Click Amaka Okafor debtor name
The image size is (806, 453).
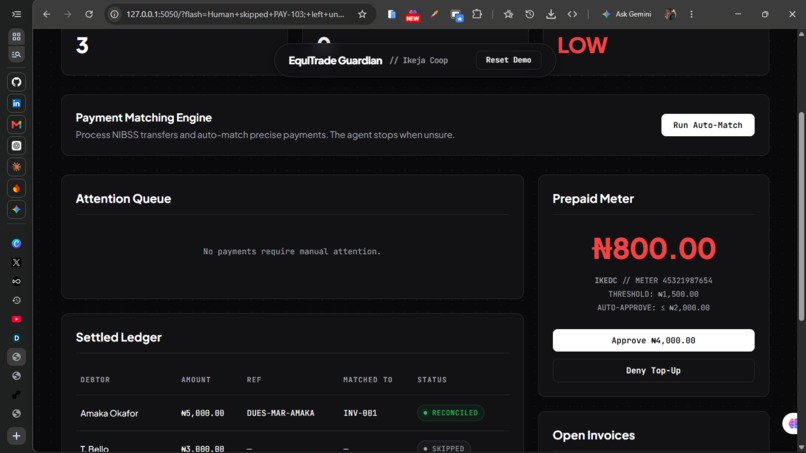click(x=109, y=413)
